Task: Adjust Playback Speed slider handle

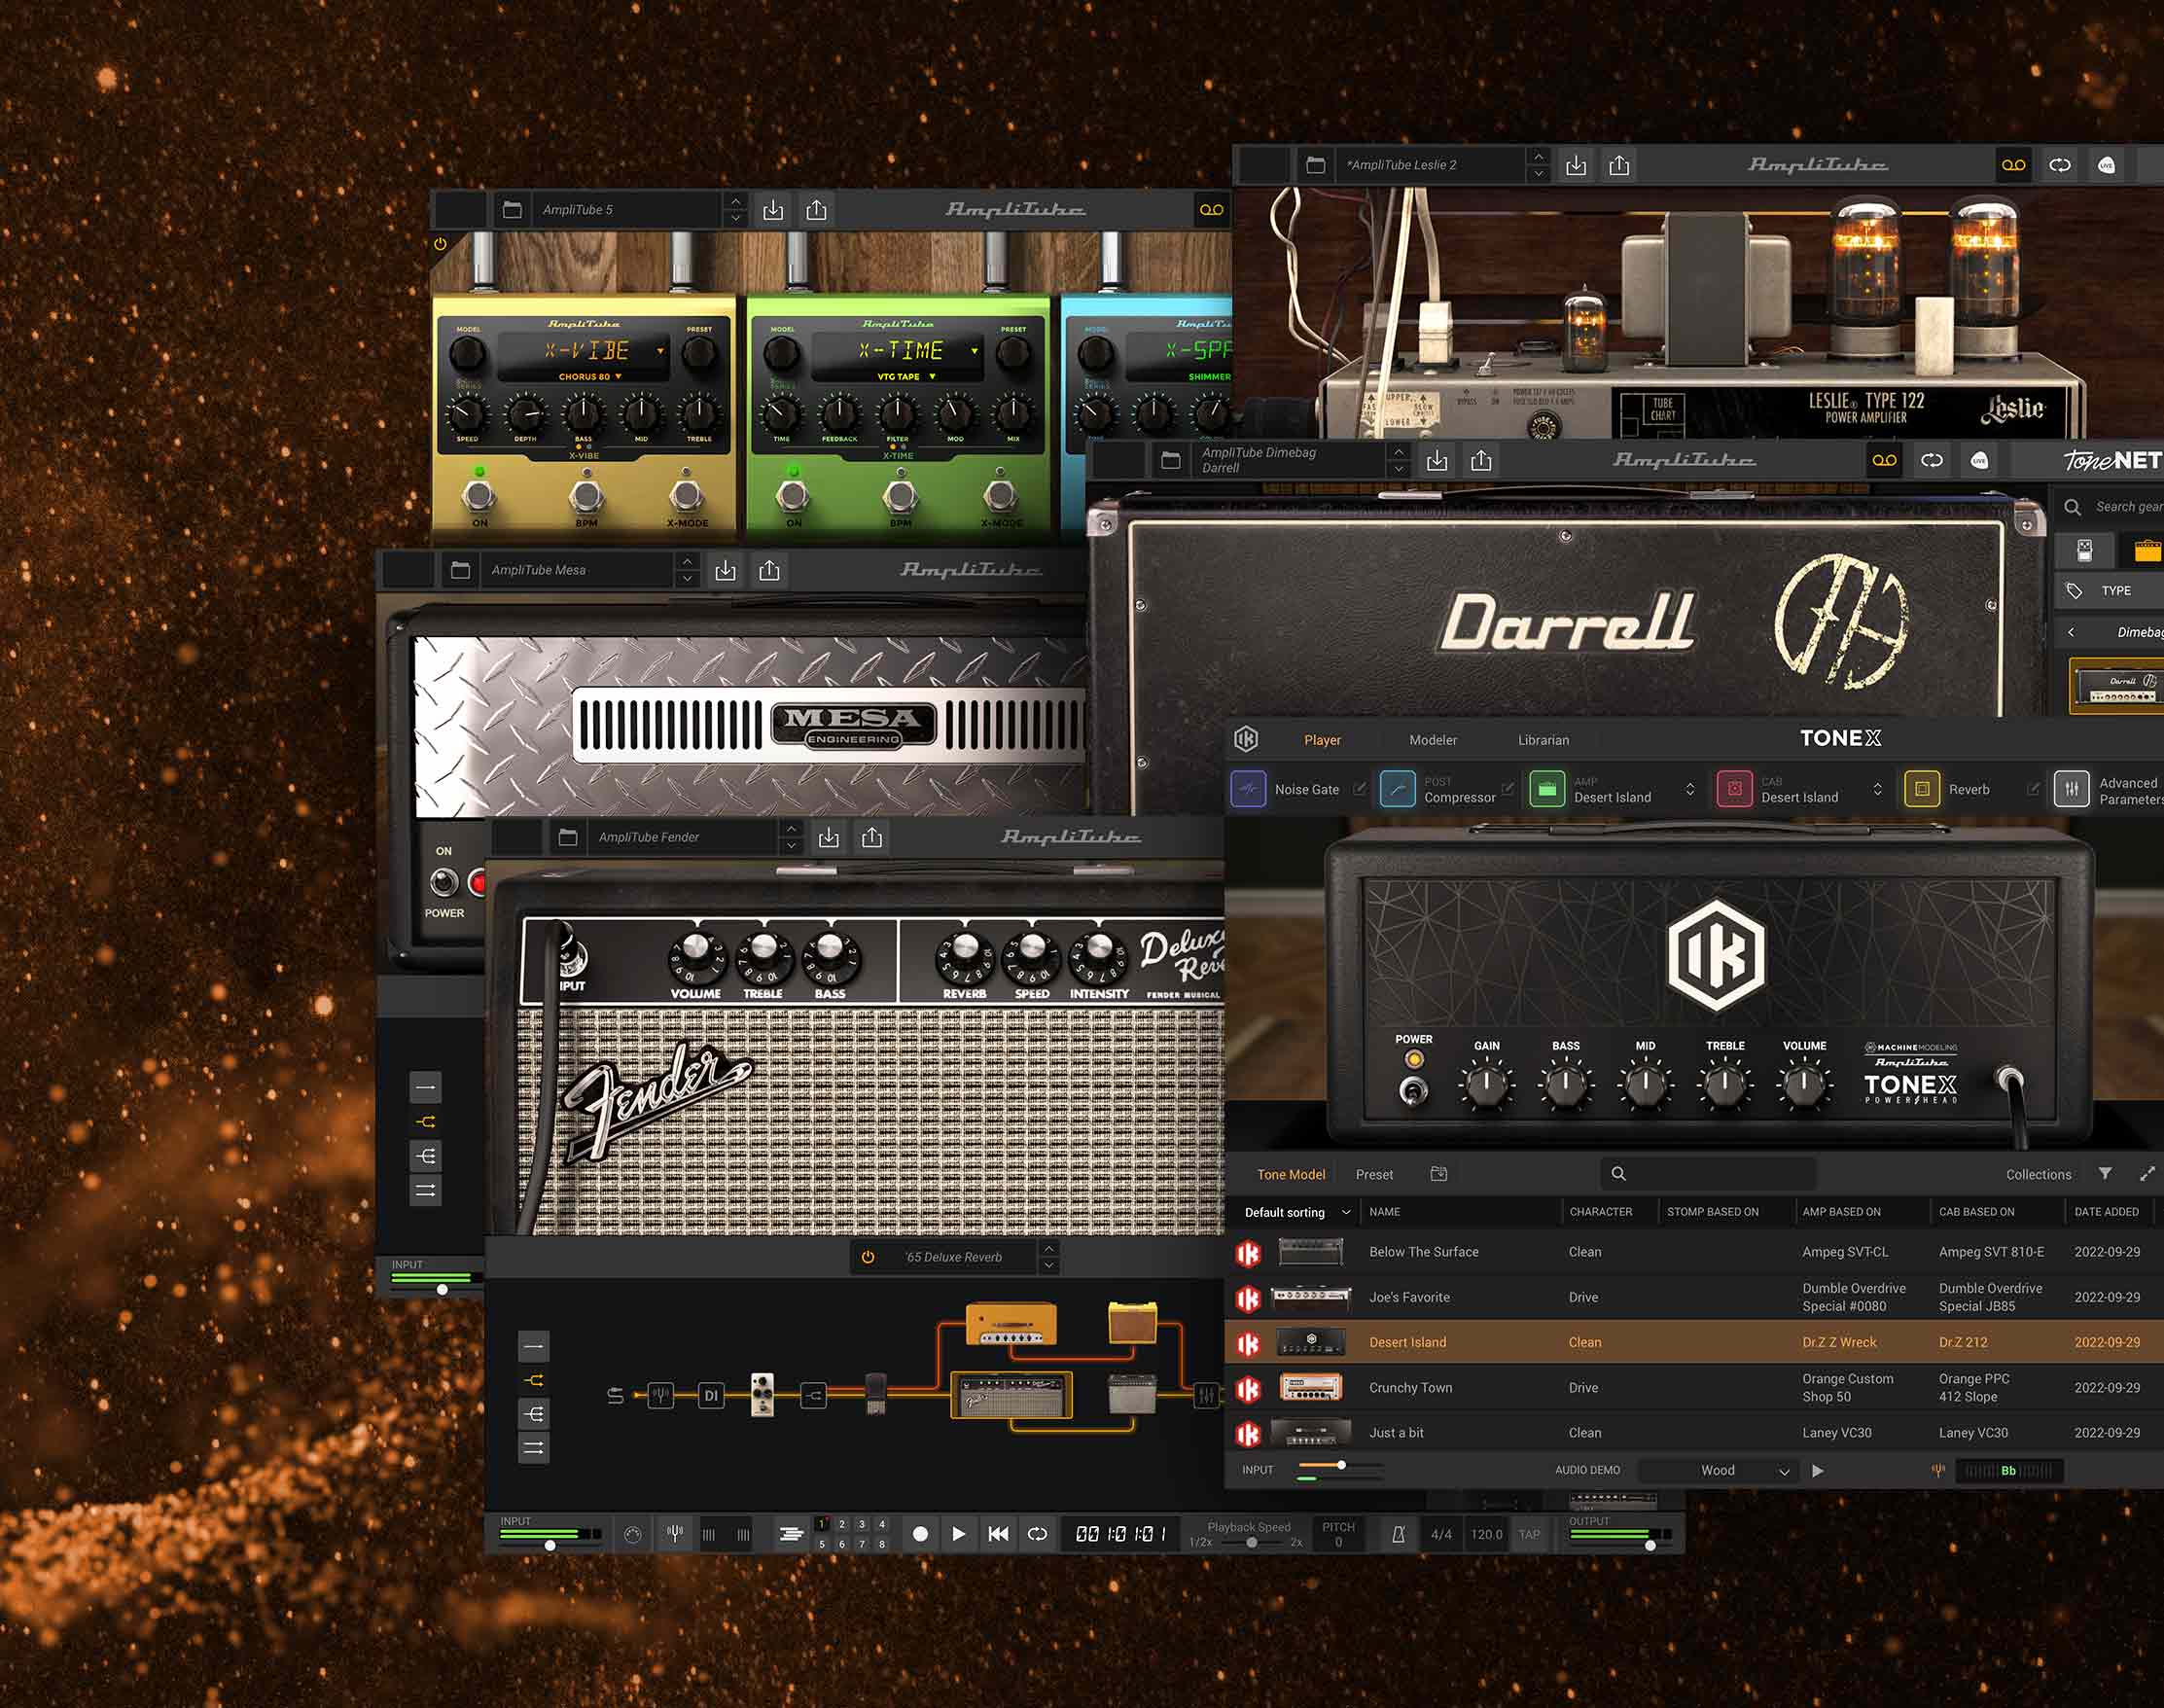Action: (1251, 1542)
